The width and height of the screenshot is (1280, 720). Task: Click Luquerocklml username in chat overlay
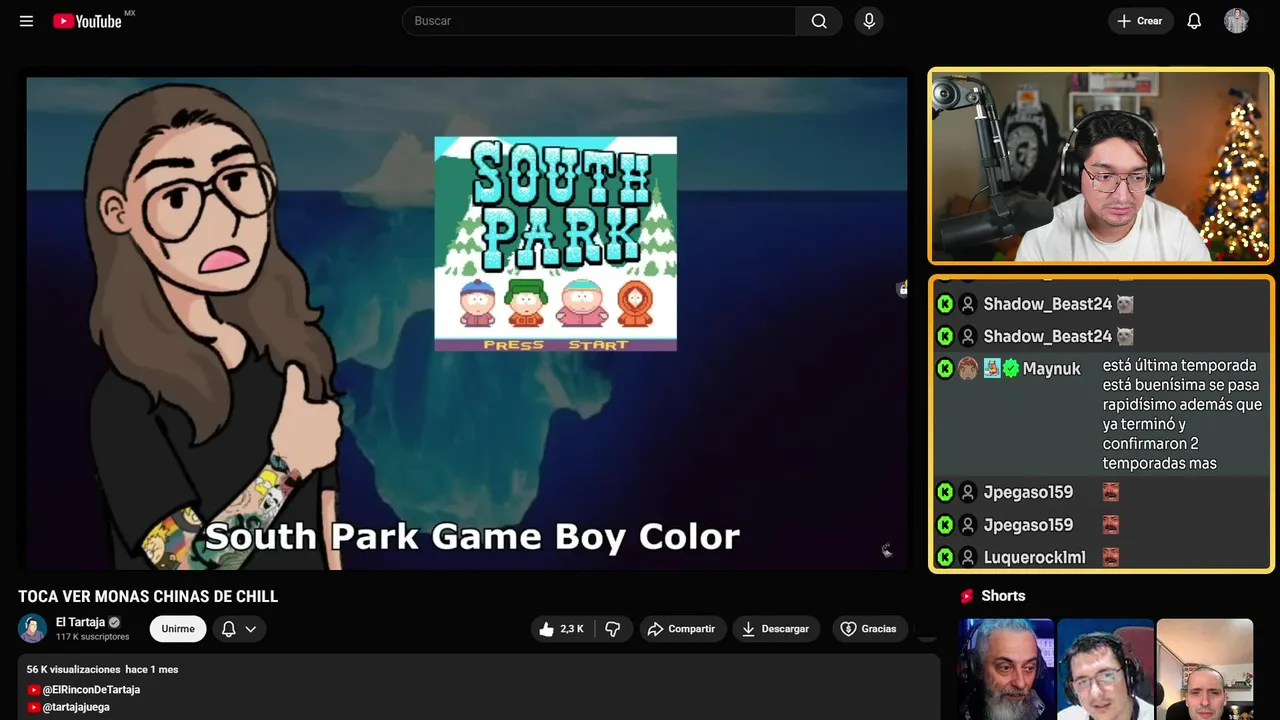[1034, 557]
